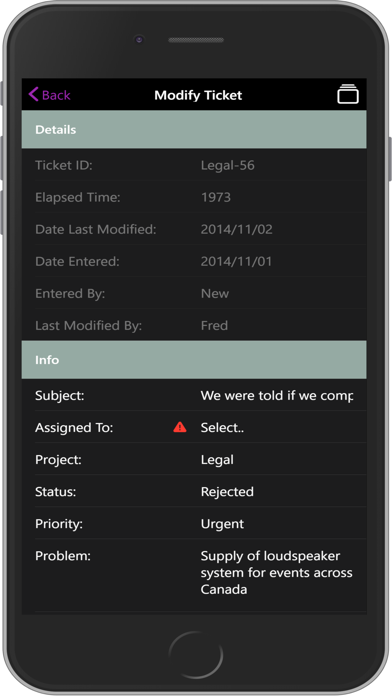Change the Priority value Urgent
Viewport: 392px width, 696px height.
[x=222, y=524]
